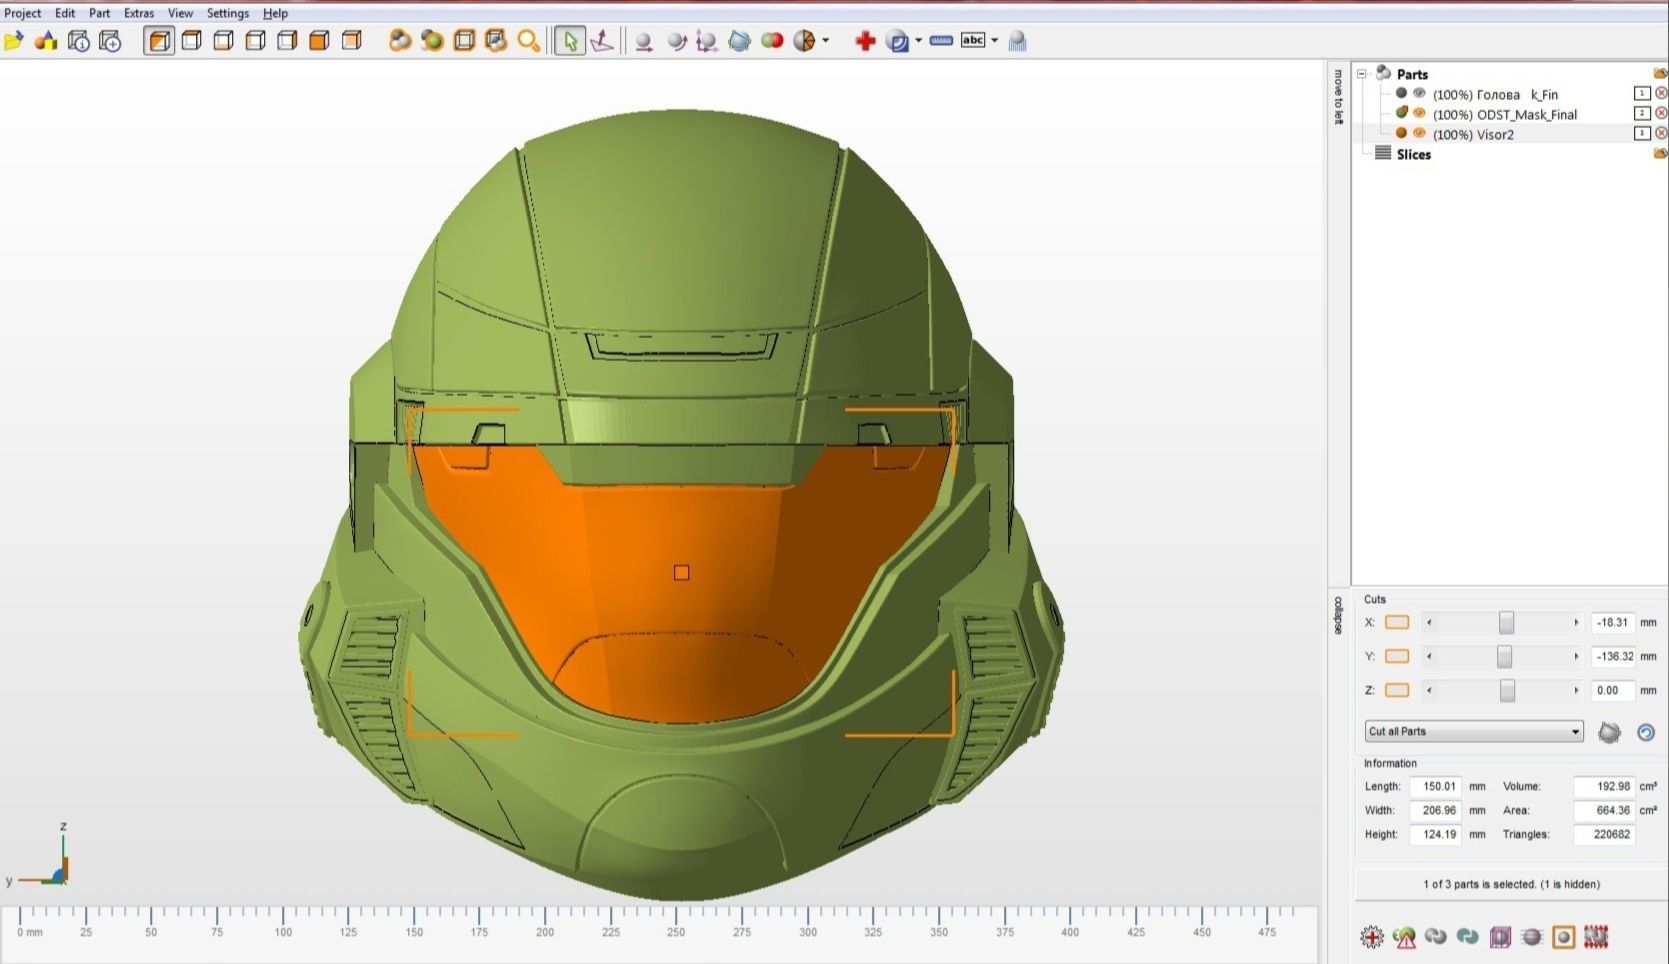Click the right arrow of the Z cut slider
The width and height of the screenshot is (1669, 964).
tap(1576, 690)
